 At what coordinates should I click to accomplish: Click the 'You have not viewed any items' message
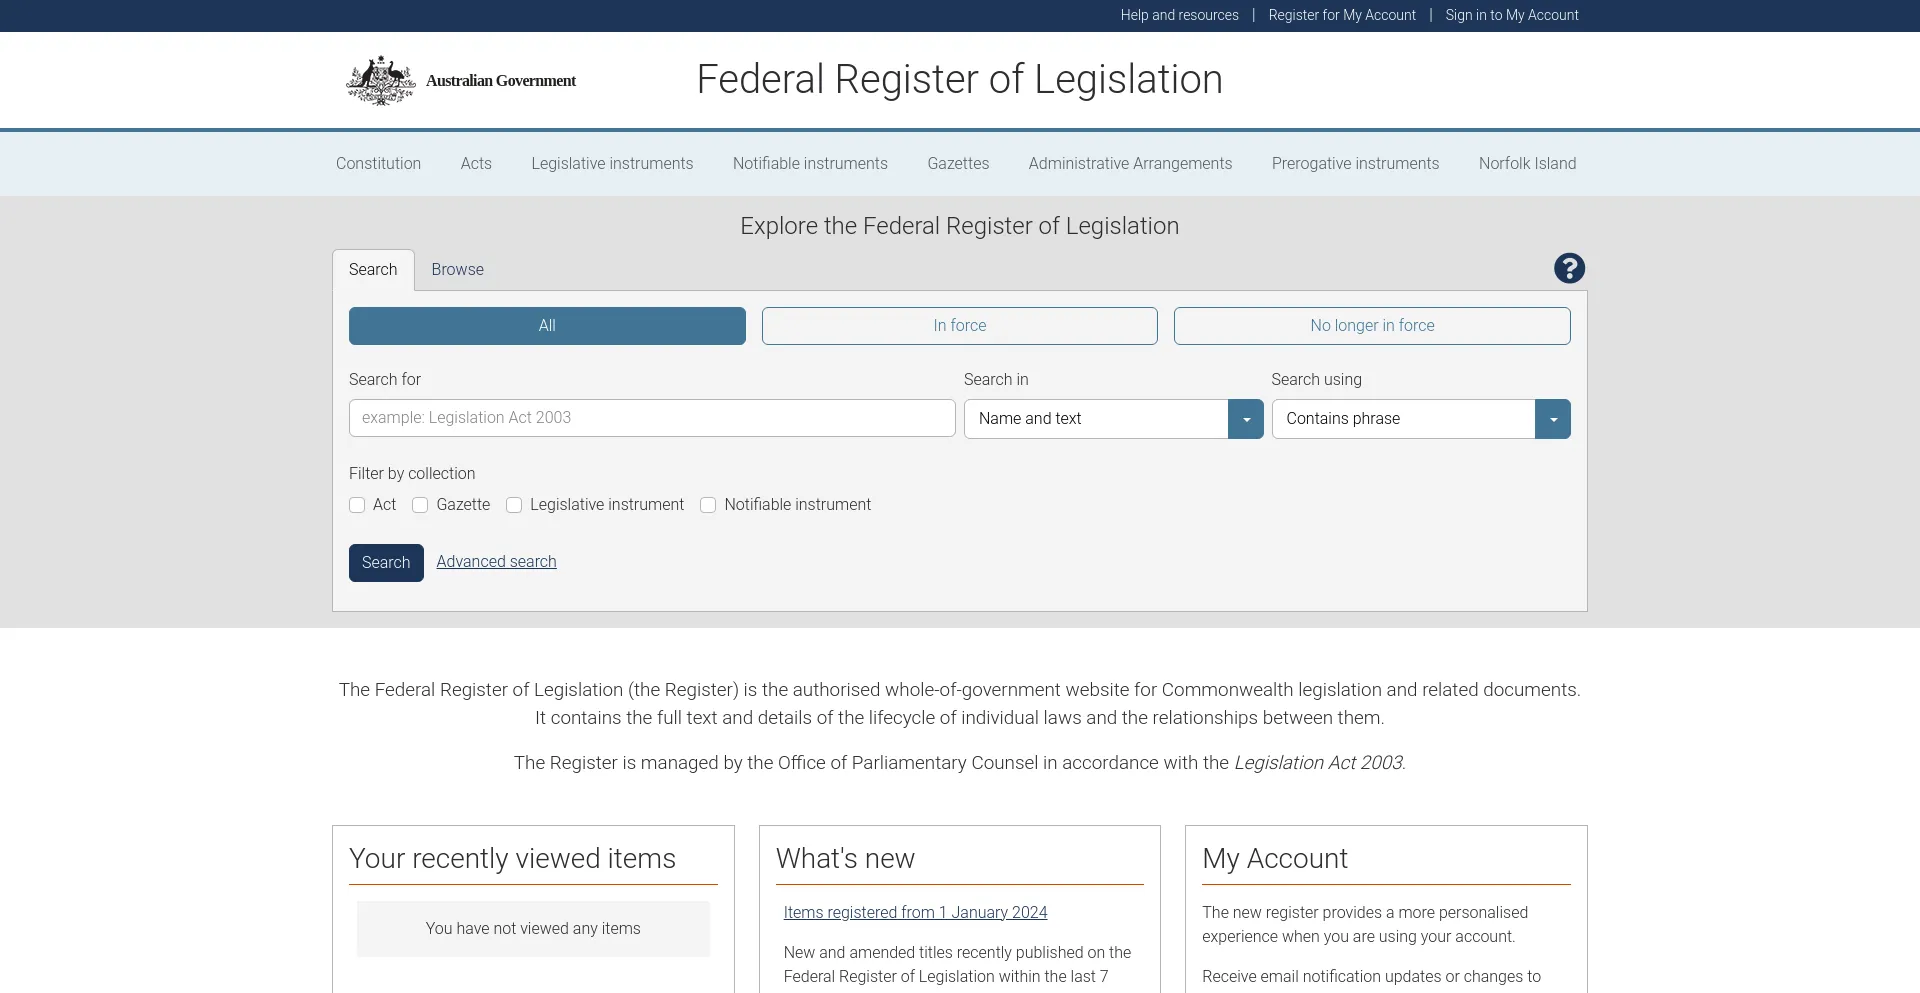(533, 929)
